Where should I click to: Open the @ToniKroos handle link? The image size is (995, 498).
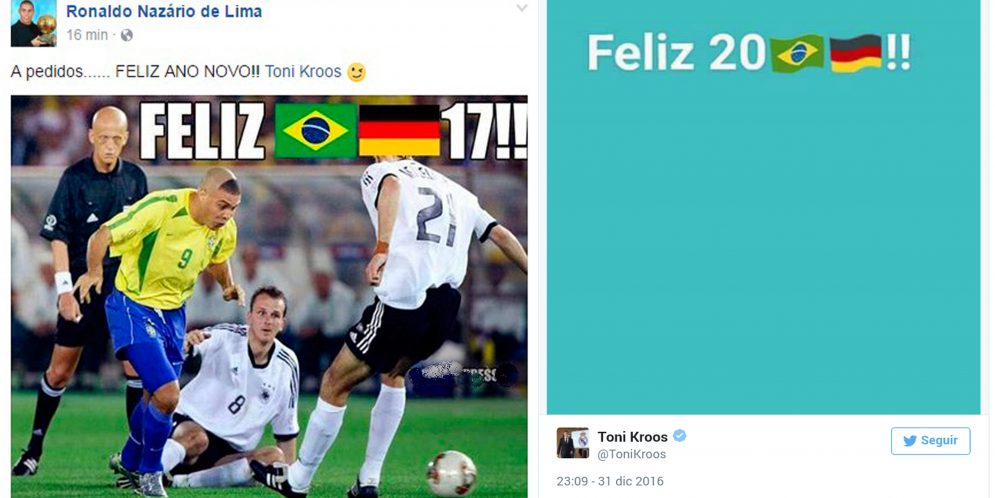tap(632, 454)
